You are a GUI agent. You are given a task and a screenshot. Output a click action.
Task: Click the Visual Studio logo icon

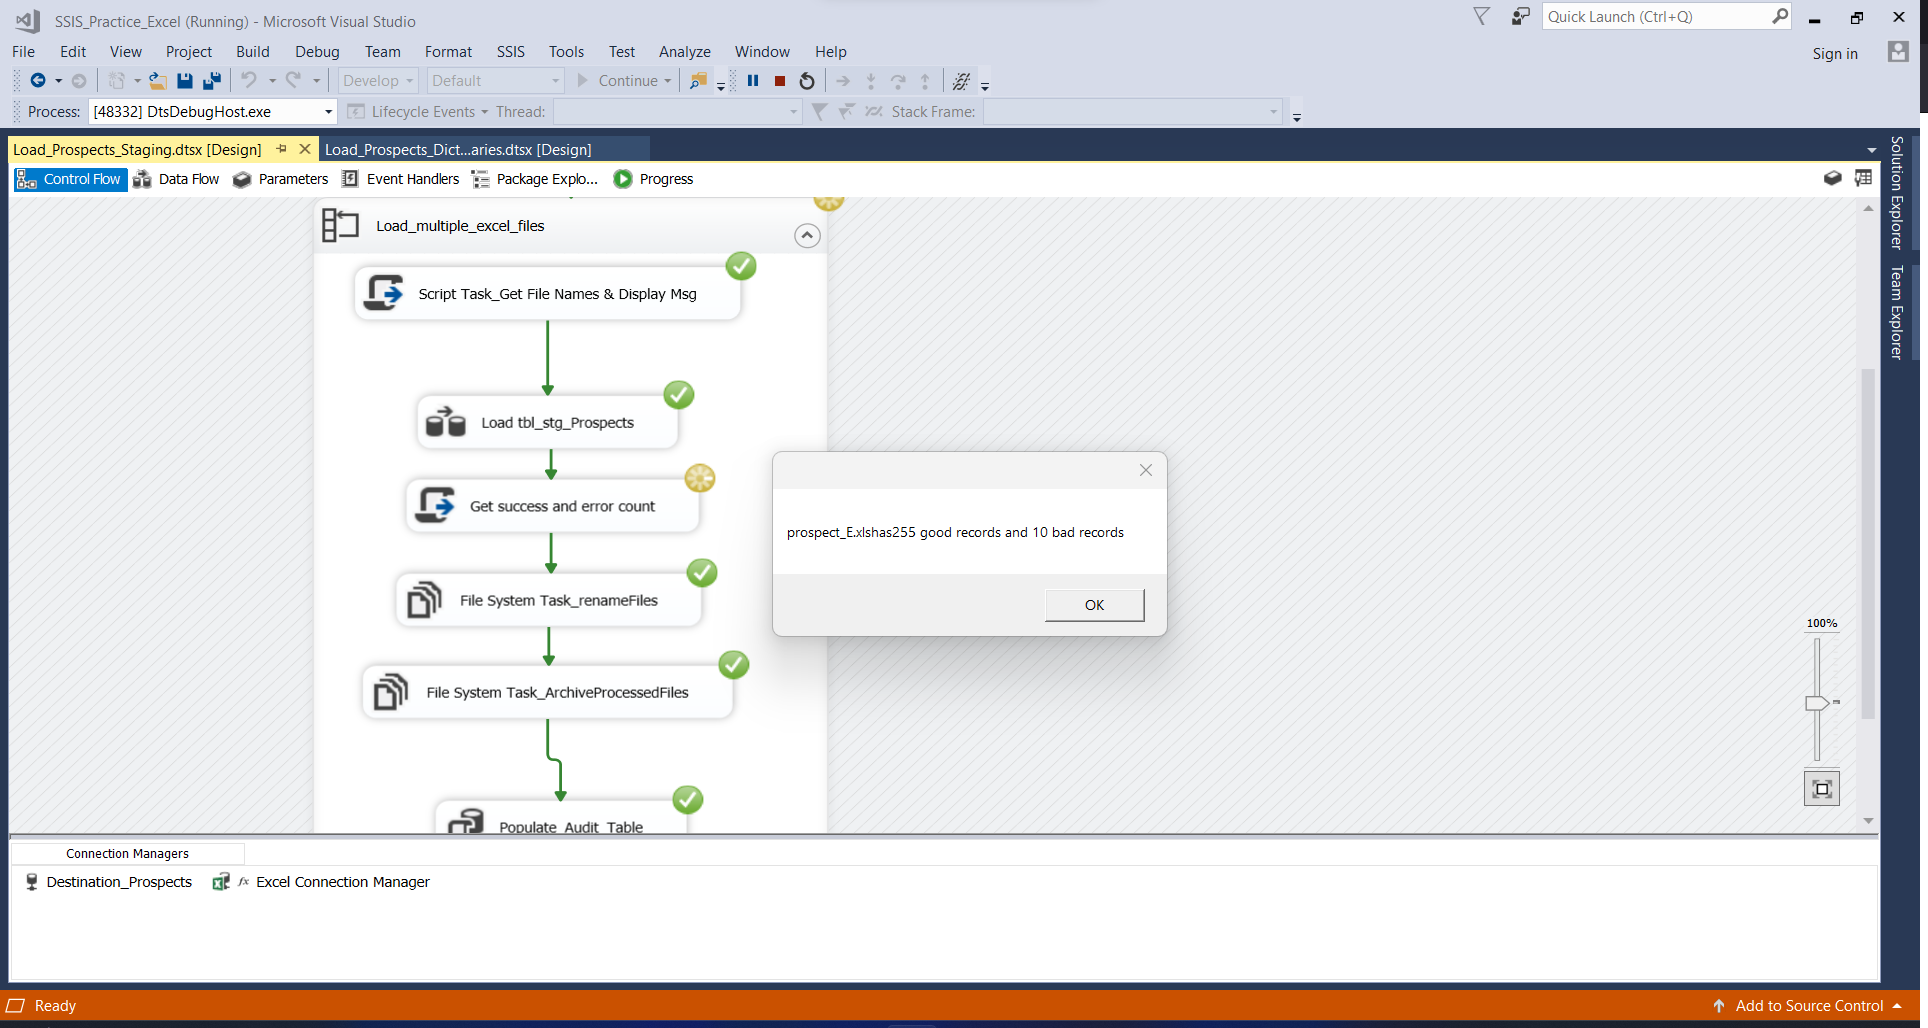pos(28,21)
